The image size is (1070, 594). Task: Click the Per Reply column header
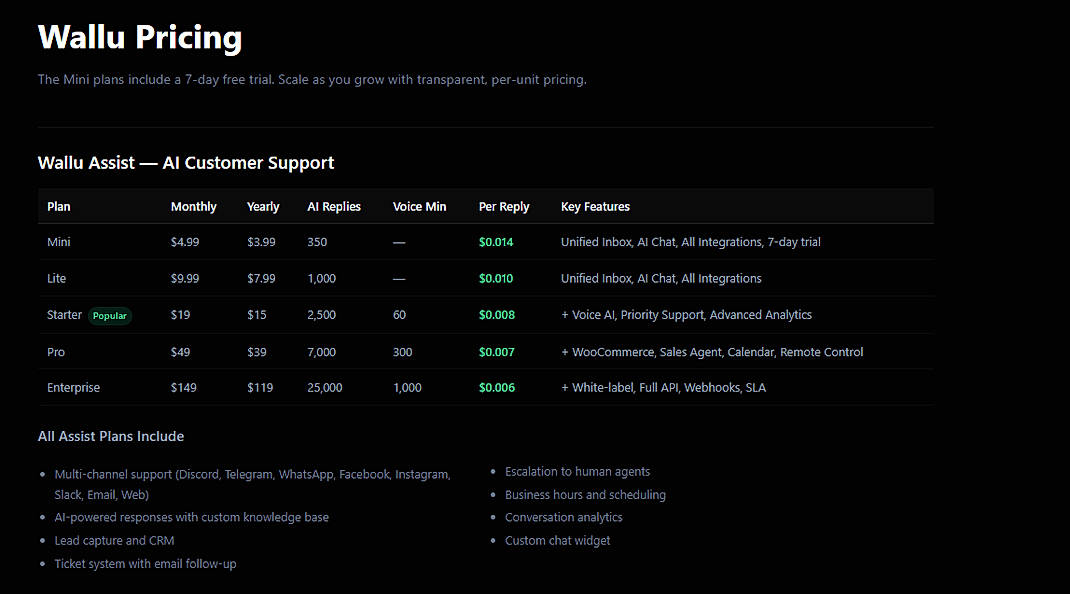pyautogui.click(x=504, y=206)
